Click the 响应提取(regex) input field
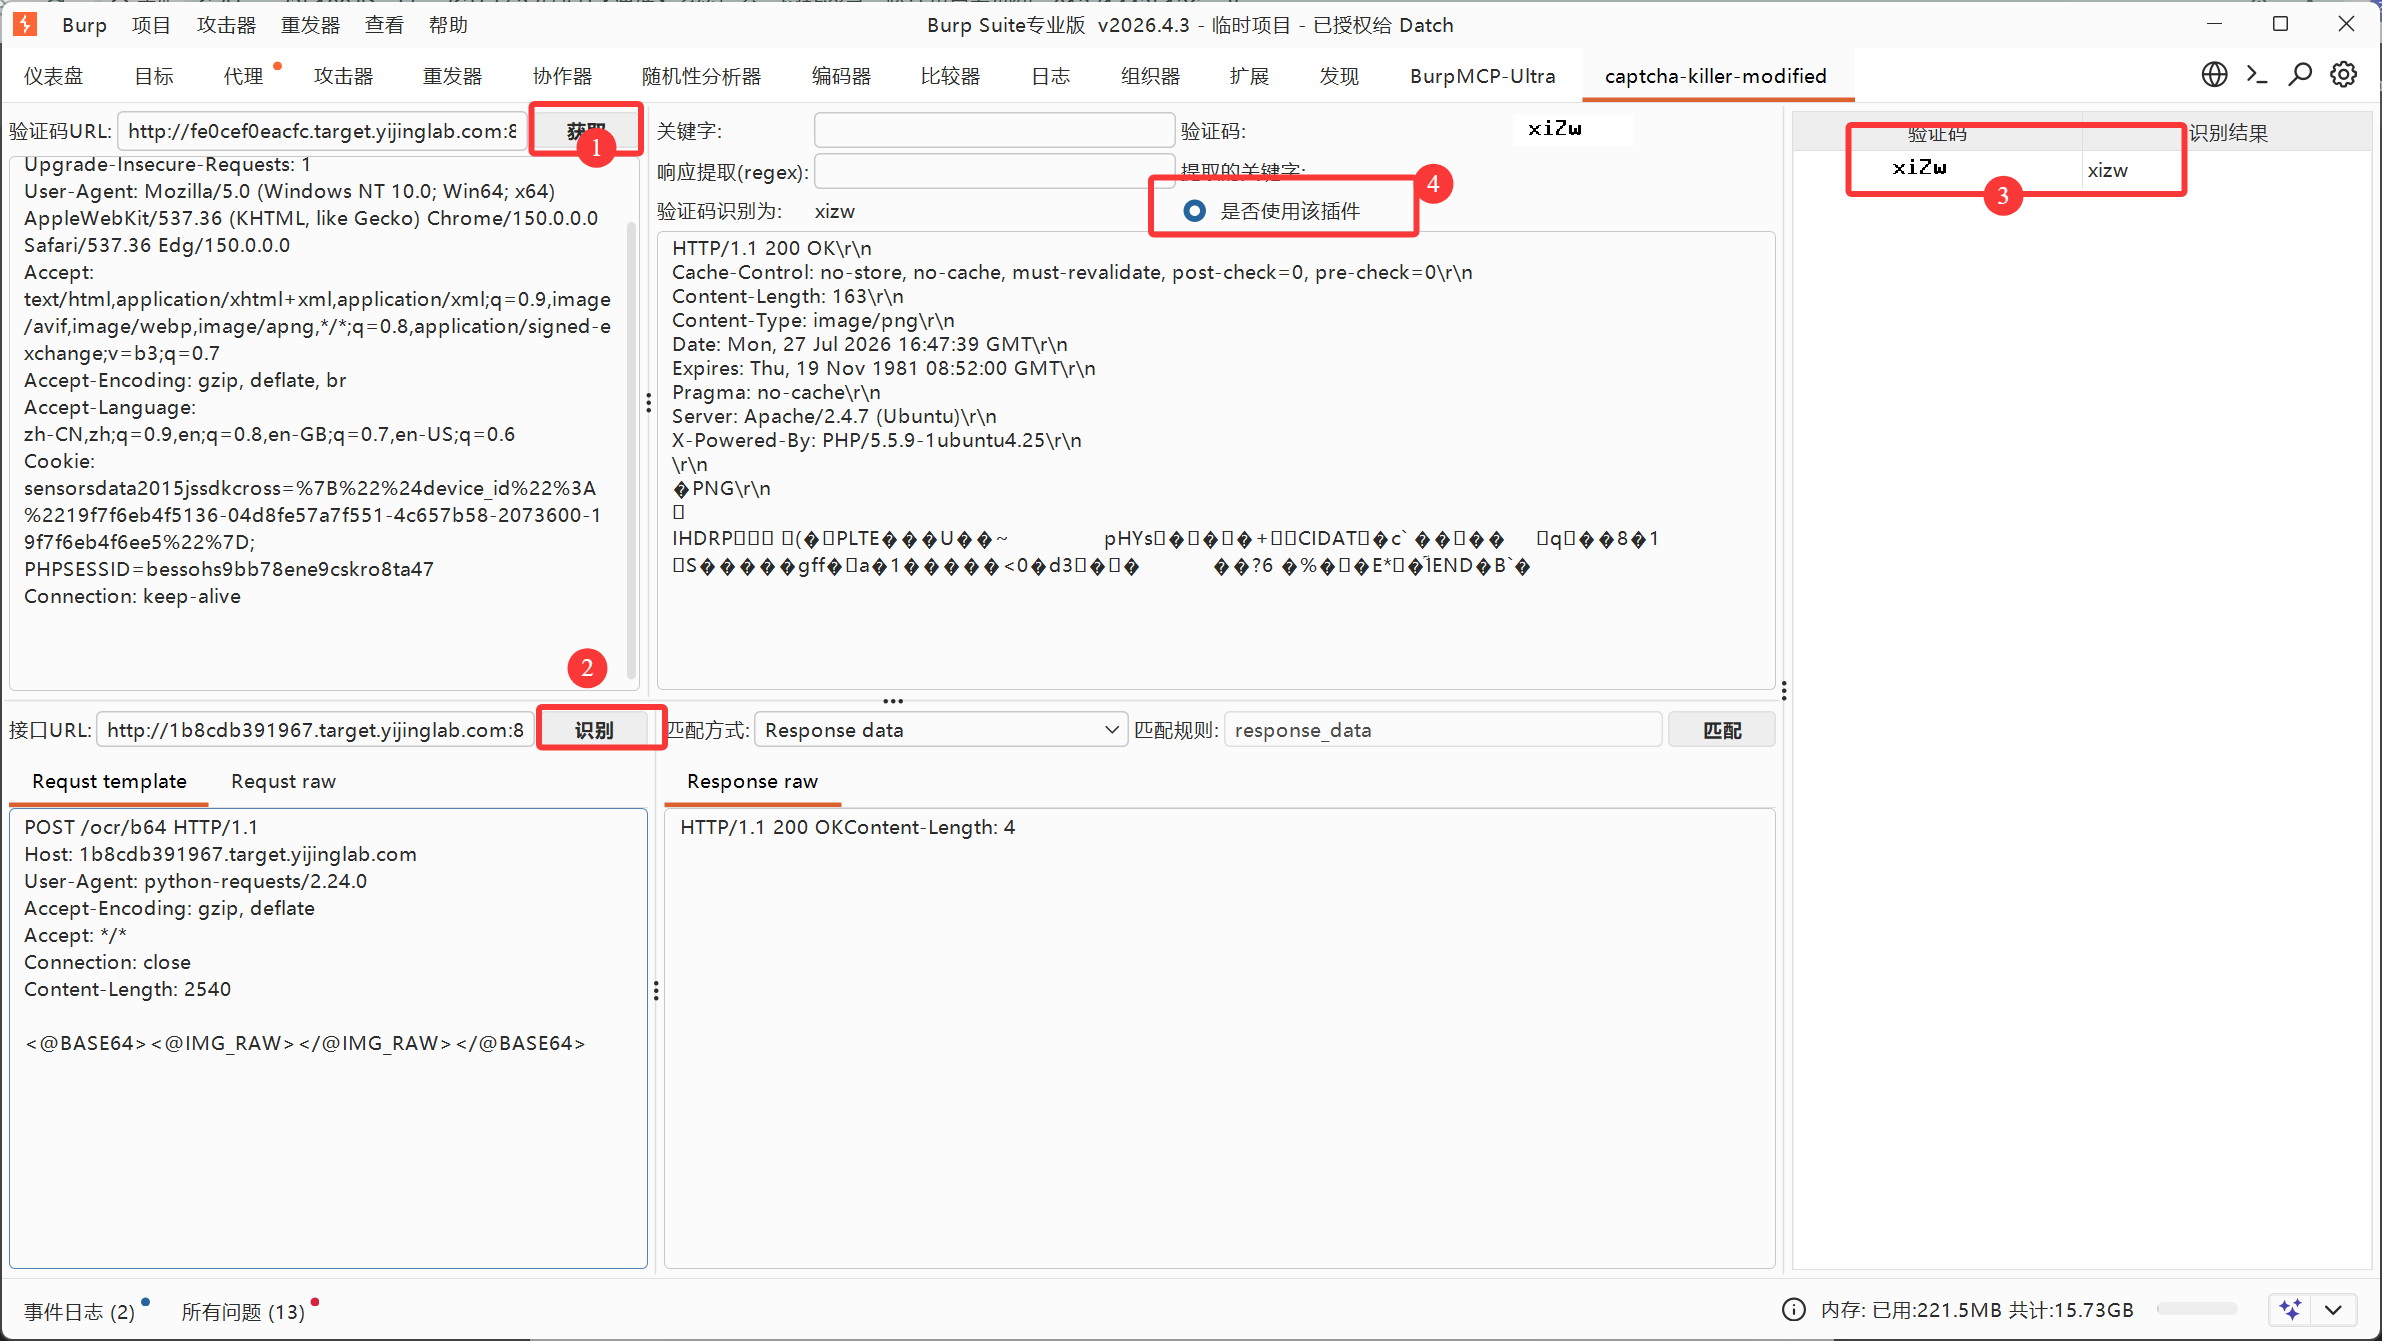The width and height of the screenshot is (2382, 1341). coord(994,171)
